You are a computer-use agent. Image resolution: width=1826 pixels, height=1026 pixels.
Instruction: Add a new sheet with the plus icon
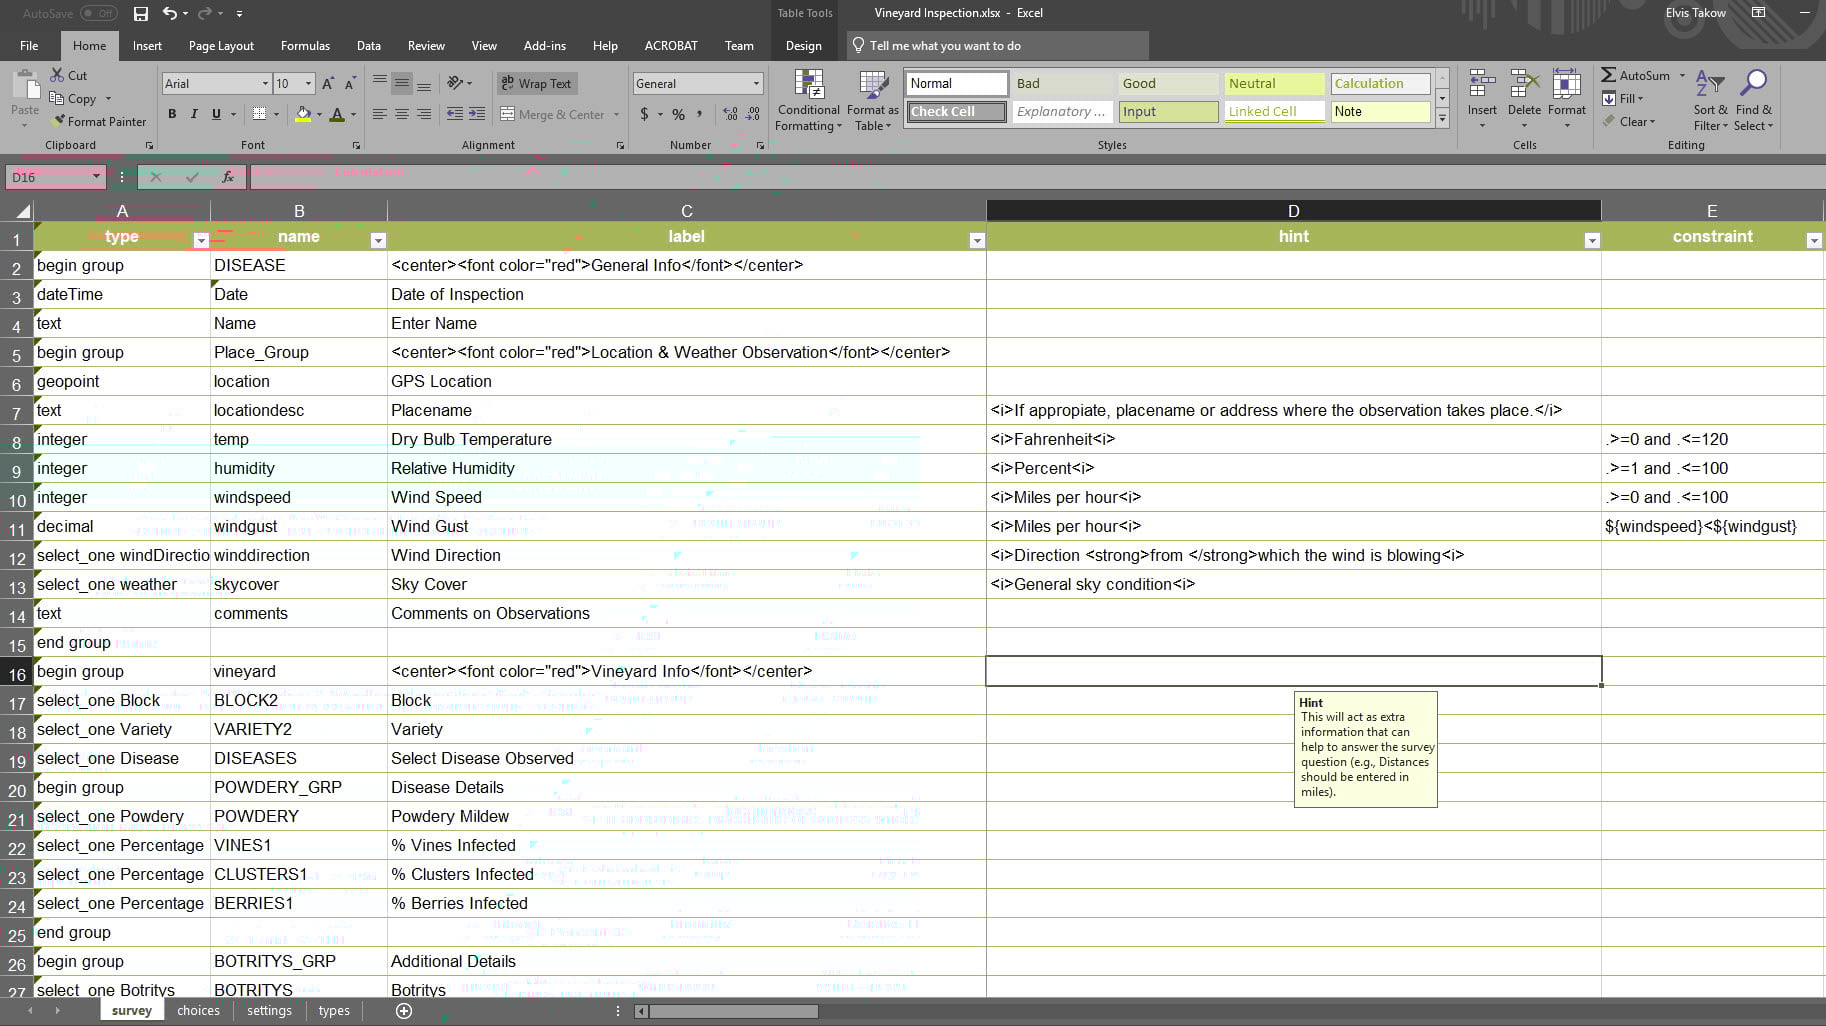coord(404,1011)
